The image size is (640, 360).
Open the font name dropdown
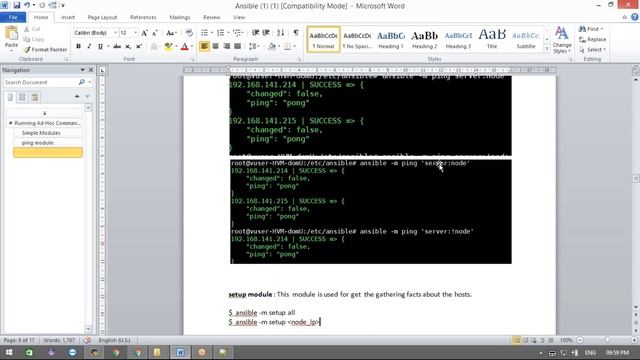click(116, 33)
